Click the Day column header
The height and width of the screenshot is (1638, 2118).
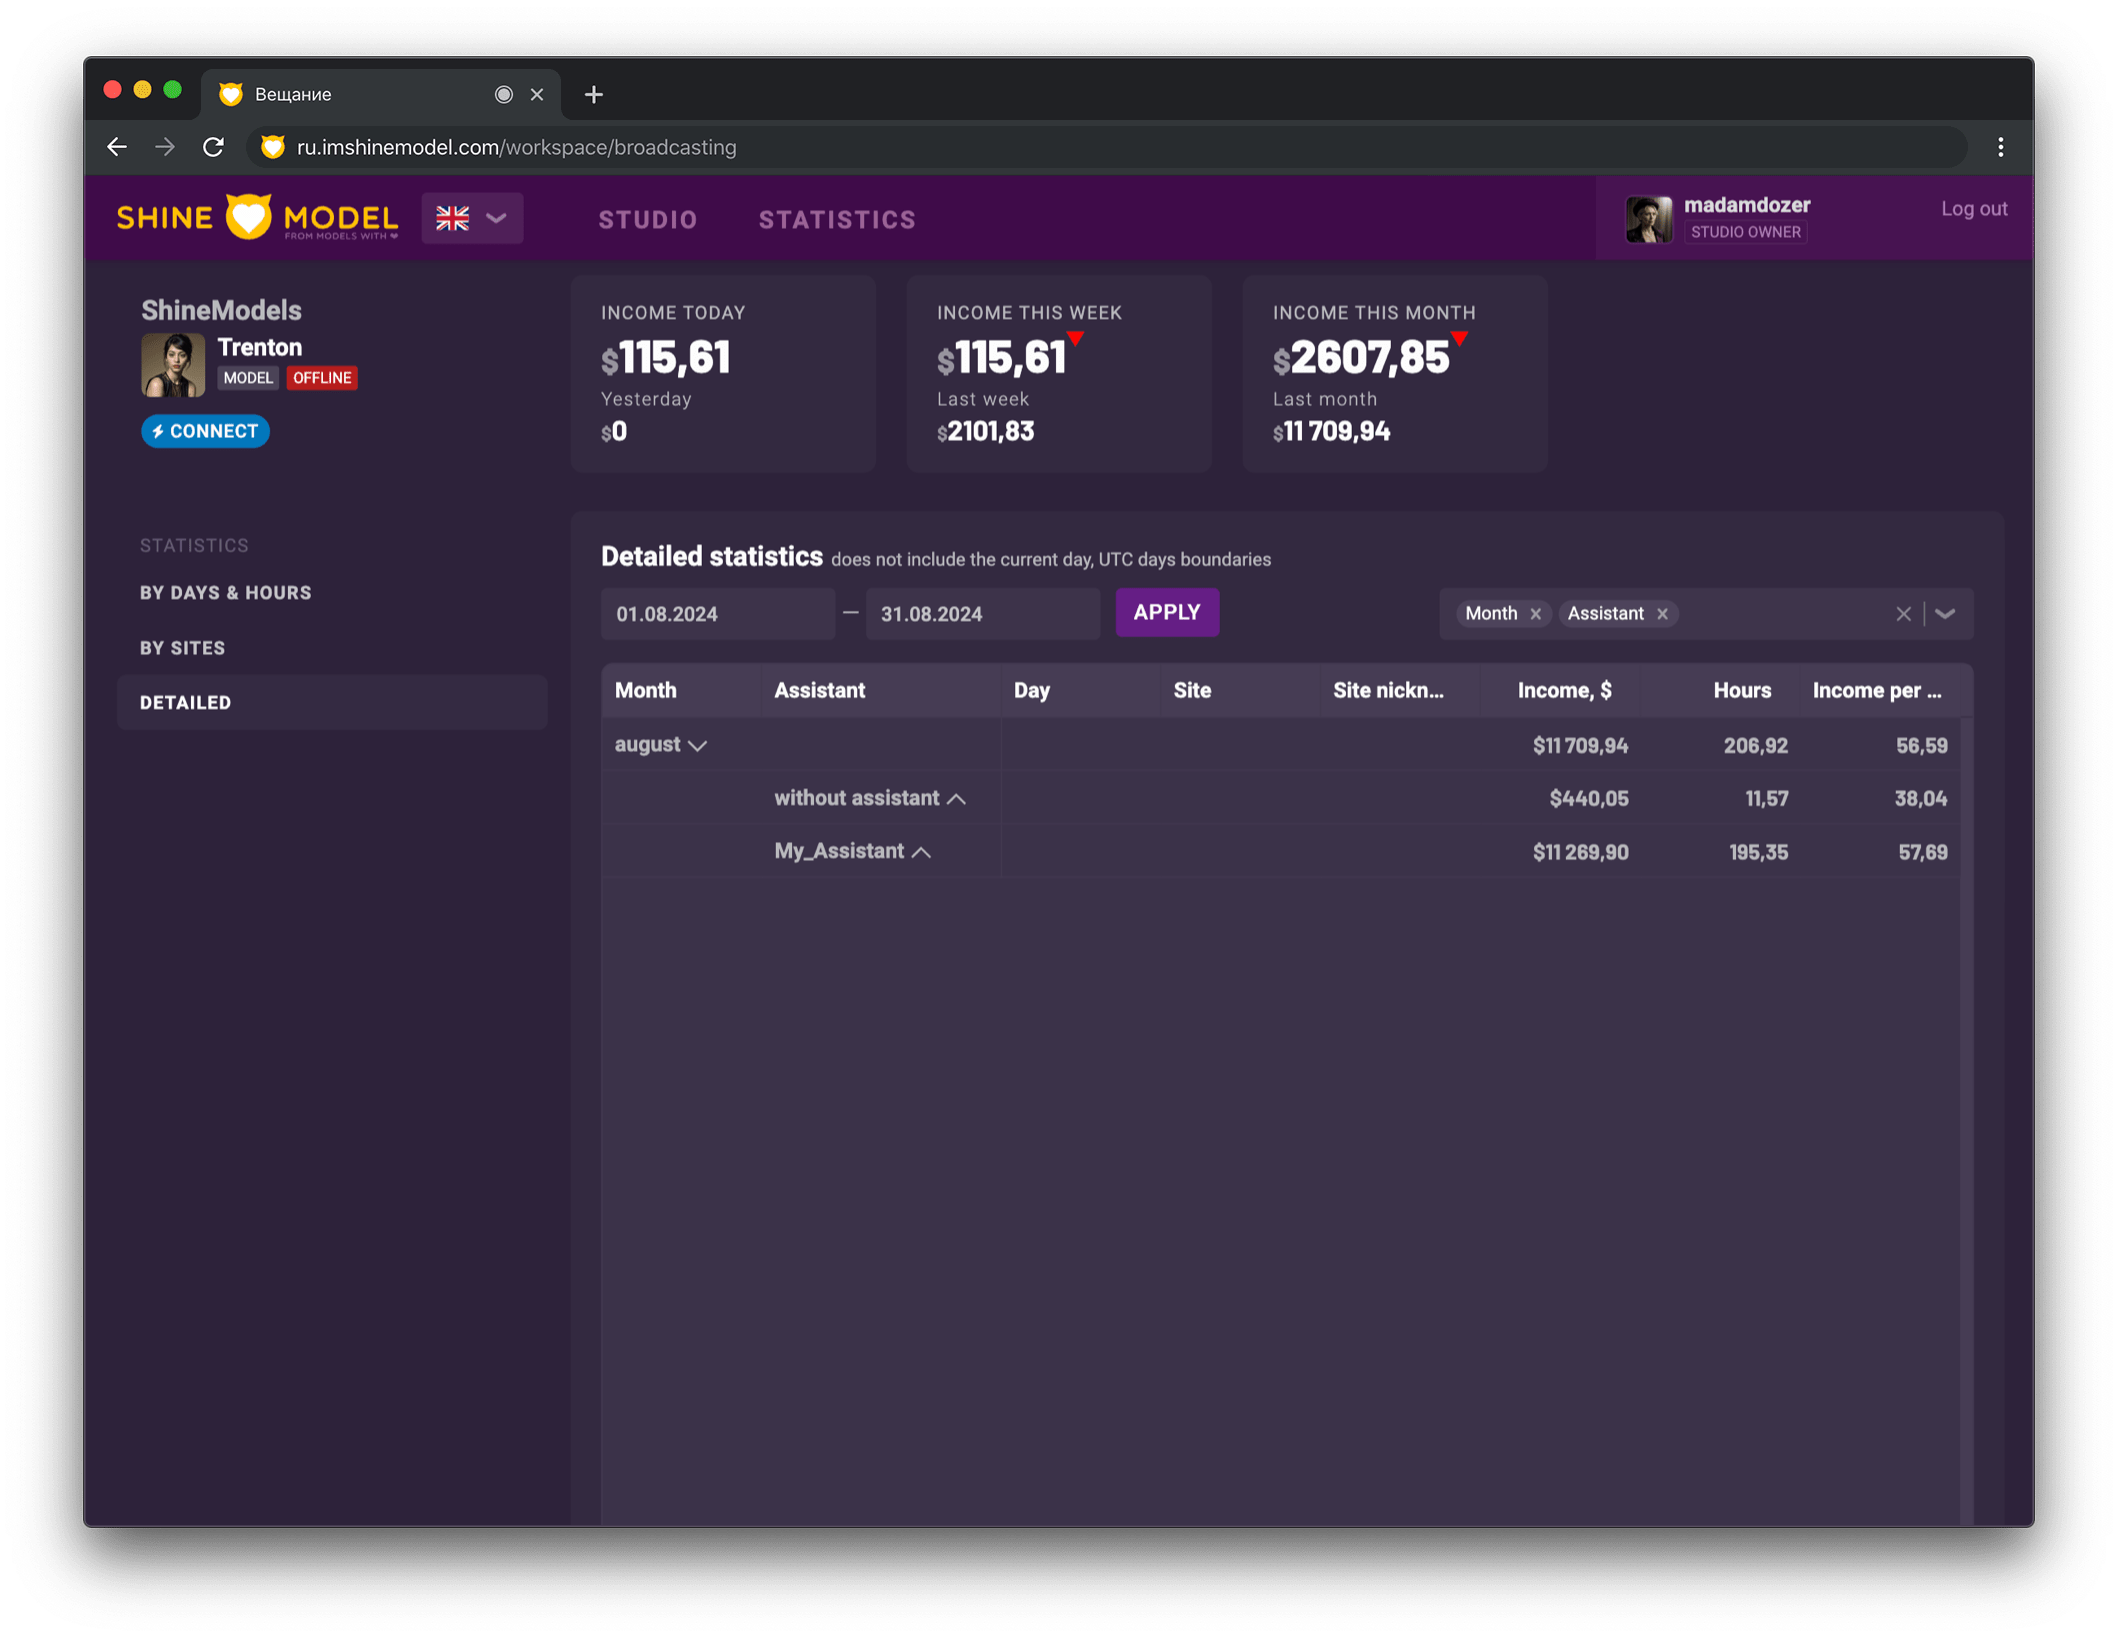(1080, 690)
